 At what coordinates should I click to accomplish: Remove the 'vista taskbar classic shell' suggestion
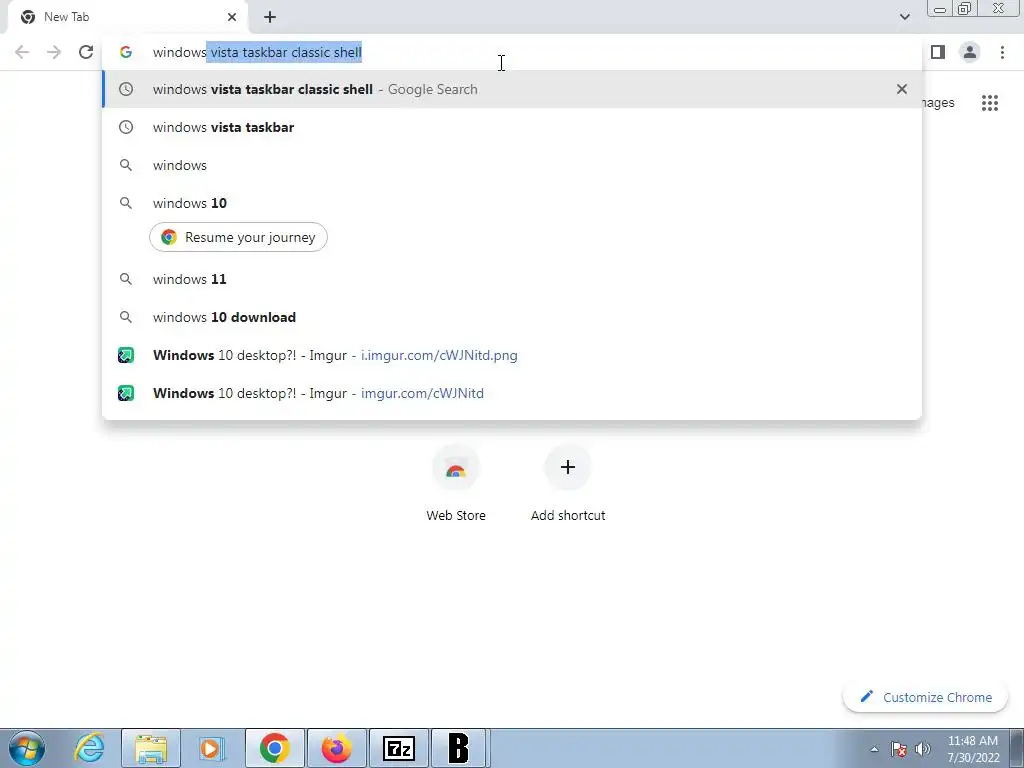tap(902, 89)
